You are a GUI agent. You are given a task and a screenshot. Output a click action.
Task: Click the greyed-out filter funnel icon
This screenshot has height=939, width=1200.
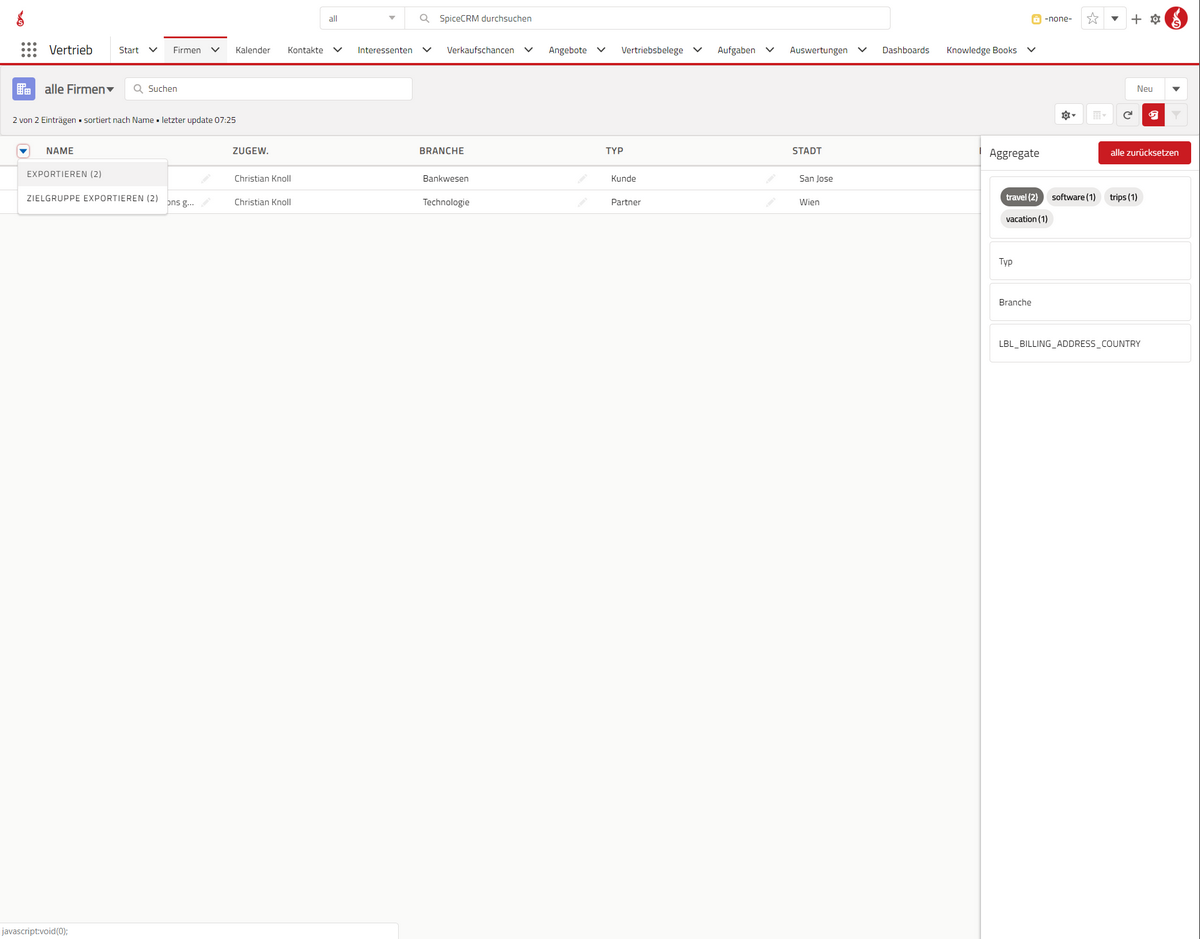tap(1176, 115)
